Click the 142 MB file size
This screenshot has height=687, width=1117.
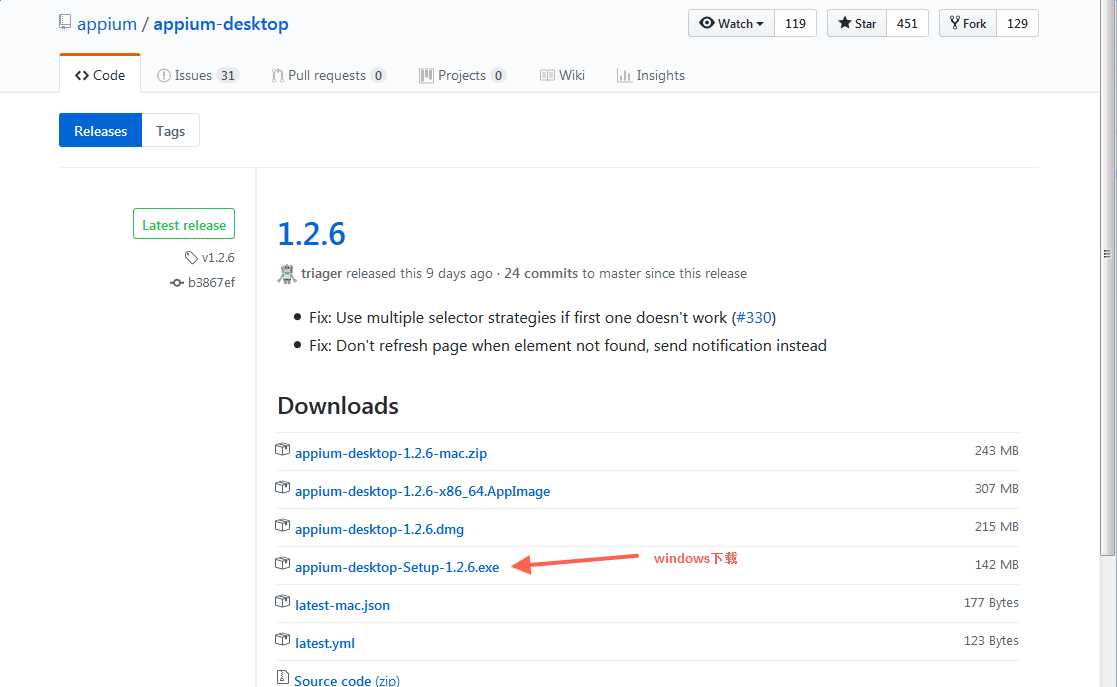click(x=997, y=564)
